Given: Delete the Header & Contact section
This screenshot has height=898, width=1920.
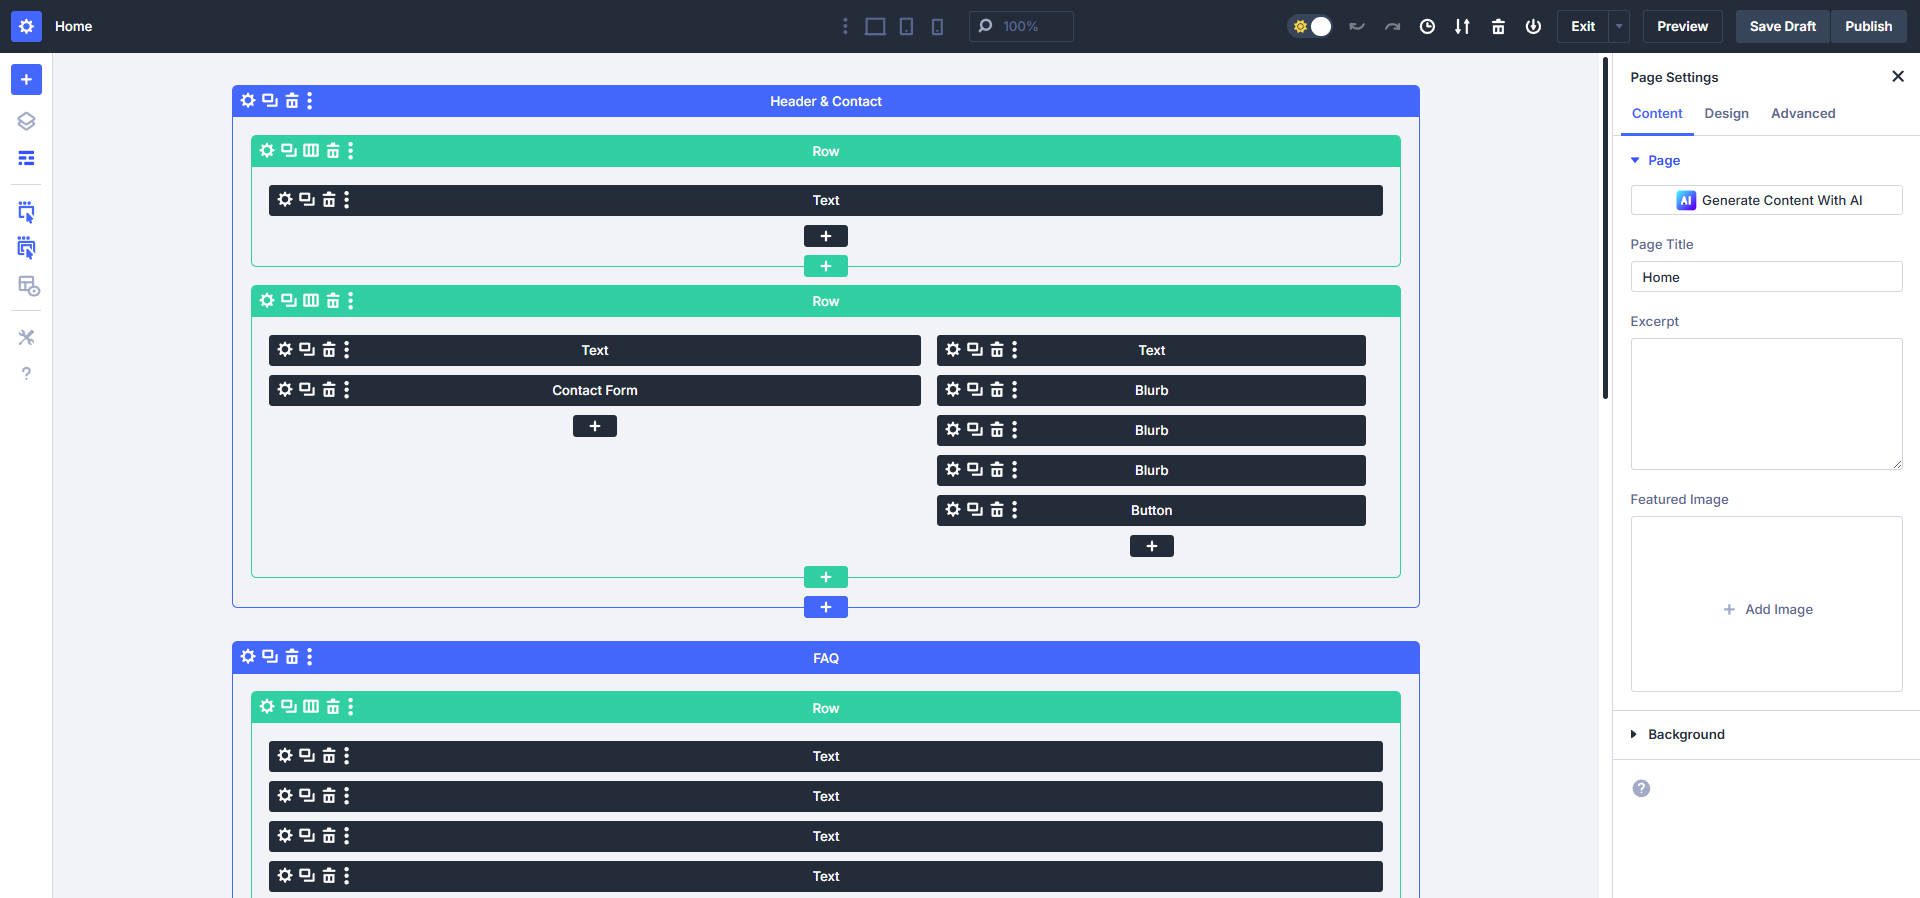Looking at the screenshot, I should point(292,100).
